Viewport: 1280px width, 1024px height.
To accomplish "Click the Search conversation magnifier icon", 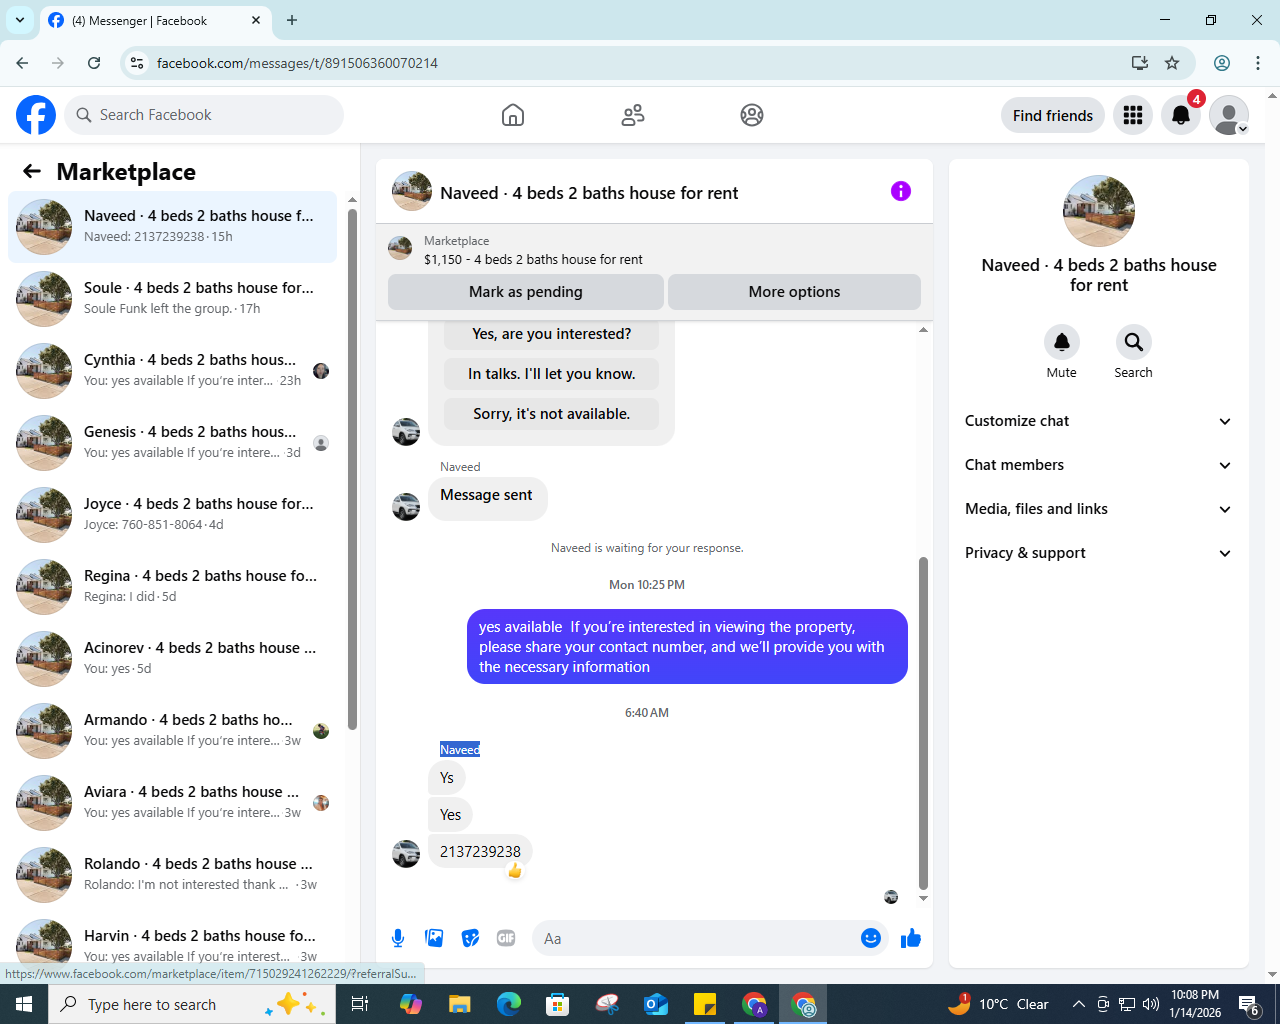I will point(1134,342).
